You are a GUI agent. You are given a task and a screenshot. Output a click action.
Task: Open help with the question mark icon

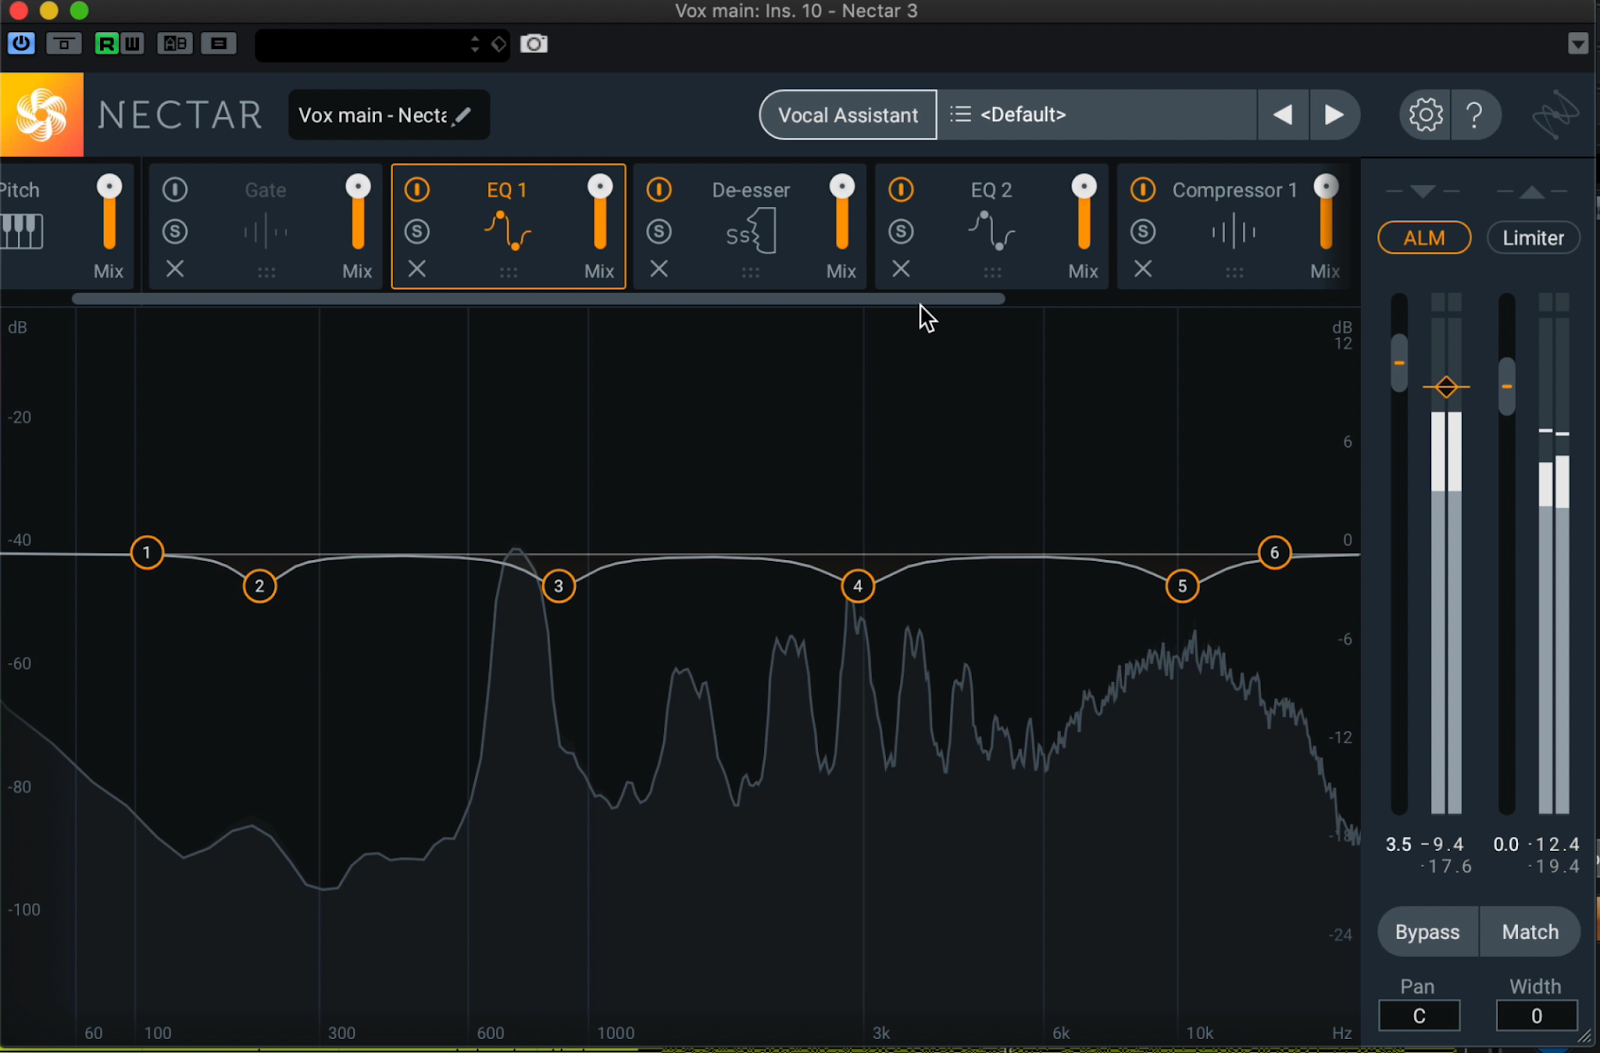click(x=1475, y=115)
